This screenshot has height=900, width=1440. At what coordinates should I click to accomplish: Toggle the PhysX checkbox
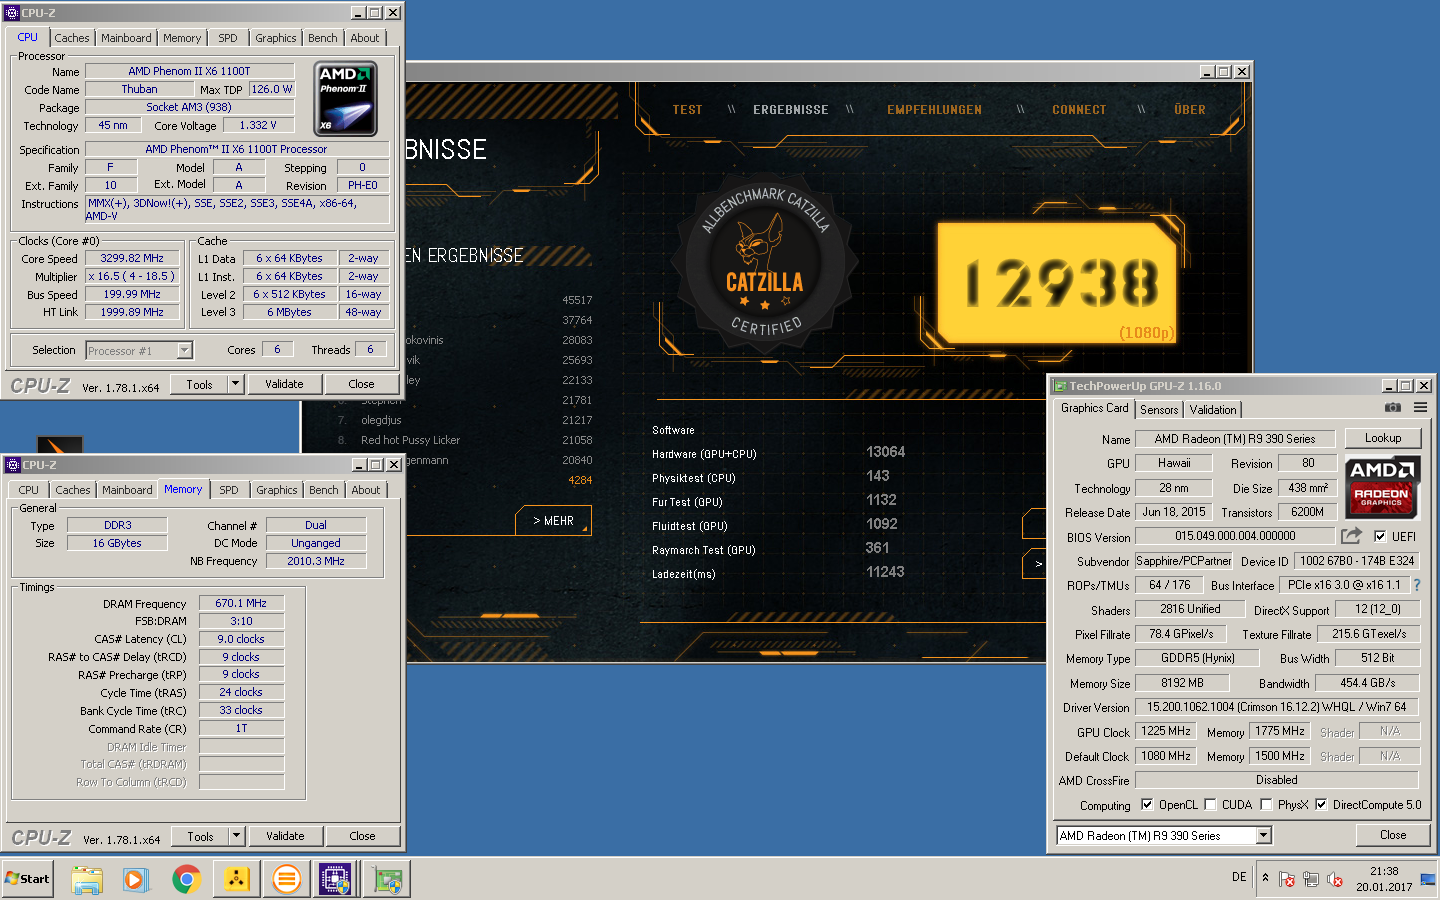[x=1266, y=804]
